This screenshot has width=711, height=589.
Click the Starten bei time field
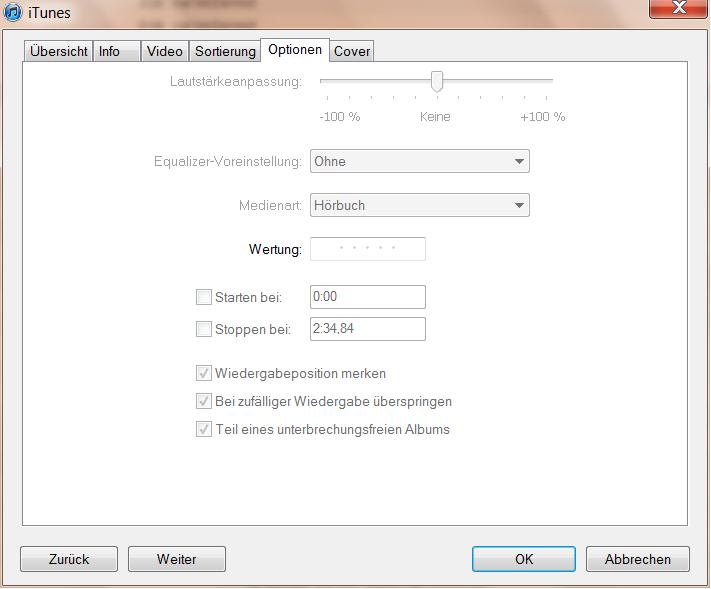(x=368, y=297)
